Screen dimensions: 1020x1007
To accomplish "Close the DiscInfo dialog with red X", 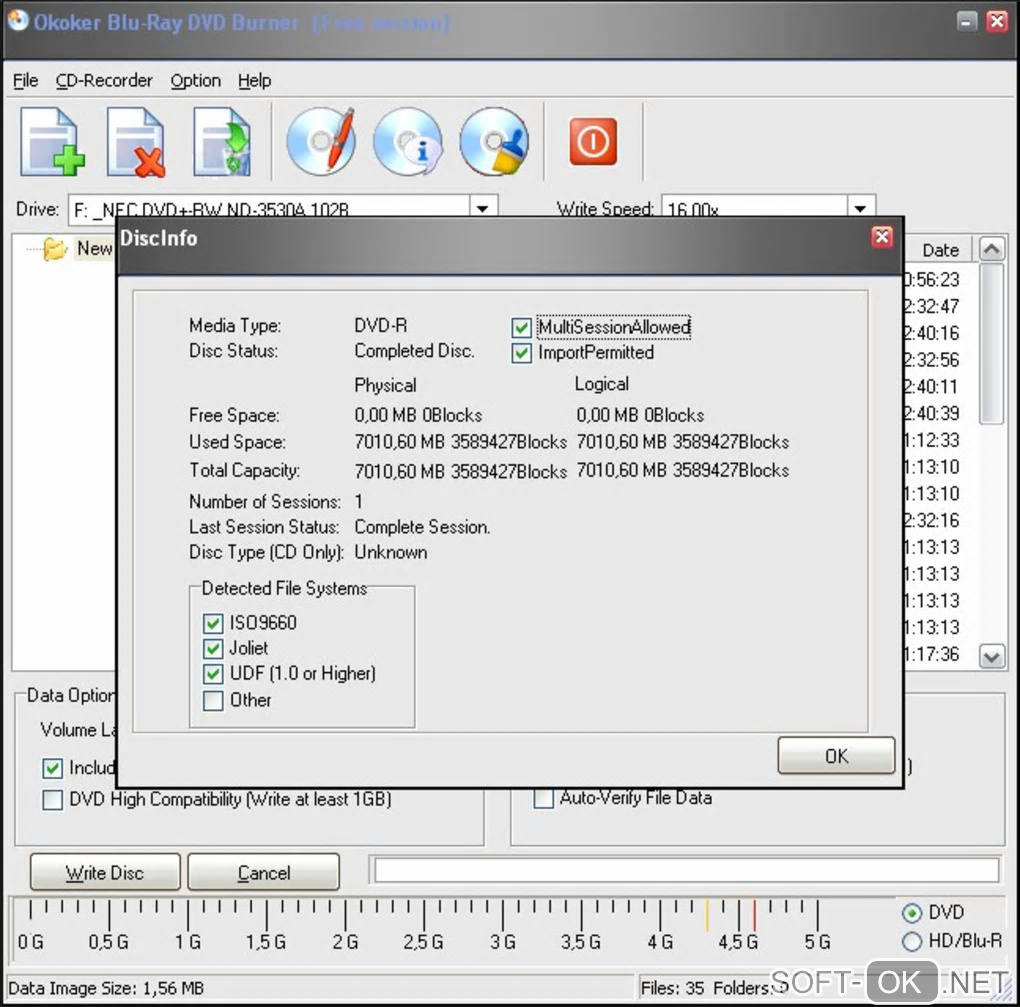I will coord(881,237).
